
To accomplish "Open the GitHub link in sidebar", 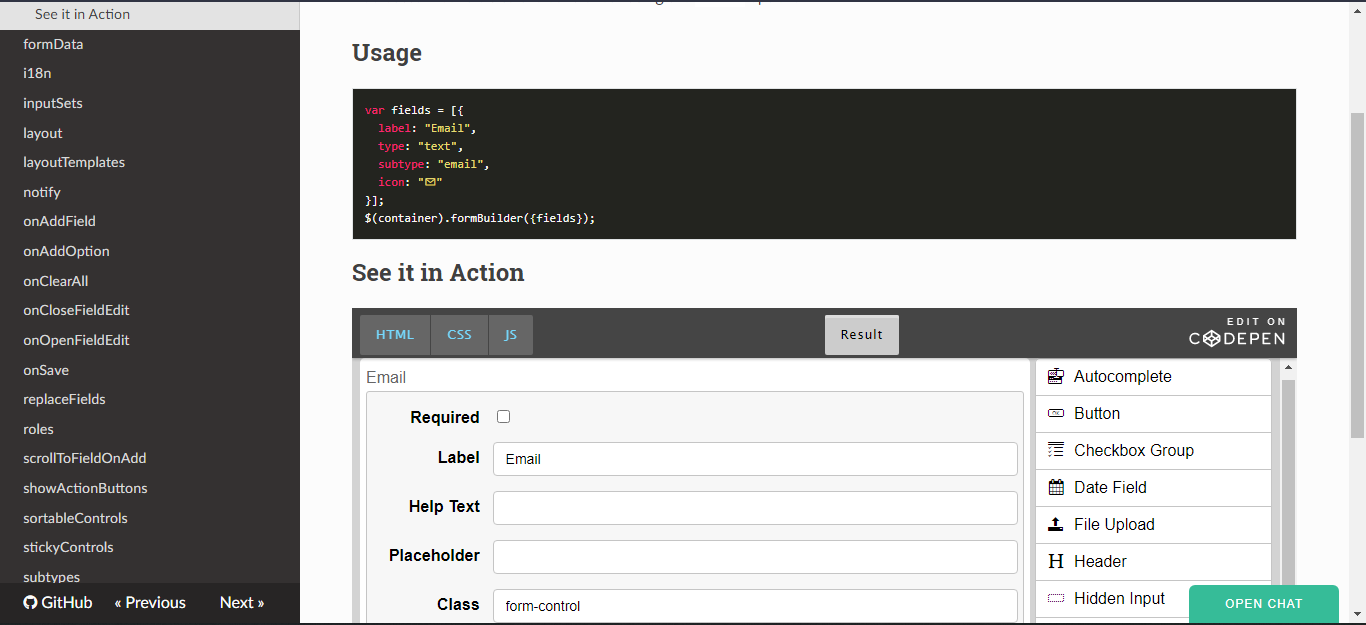I will tap(58, 602).
